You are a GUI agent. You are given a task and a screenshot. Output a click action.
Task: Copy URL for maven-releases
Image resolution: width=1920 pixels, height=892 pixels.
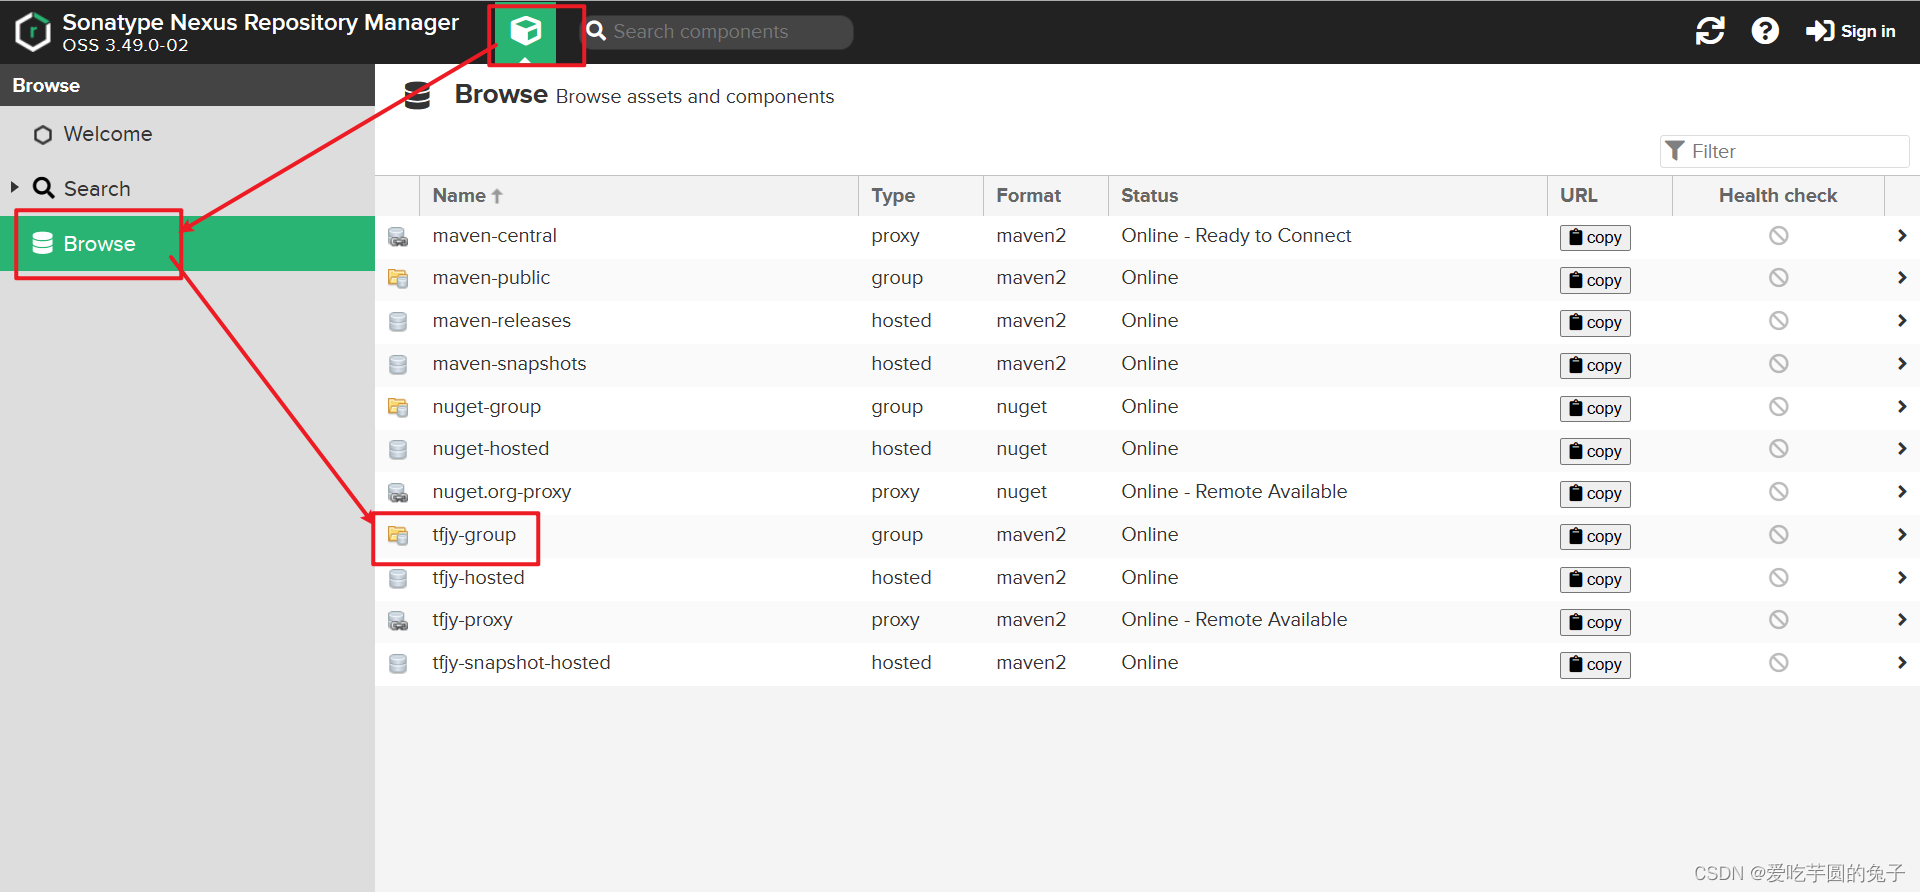1595,322
